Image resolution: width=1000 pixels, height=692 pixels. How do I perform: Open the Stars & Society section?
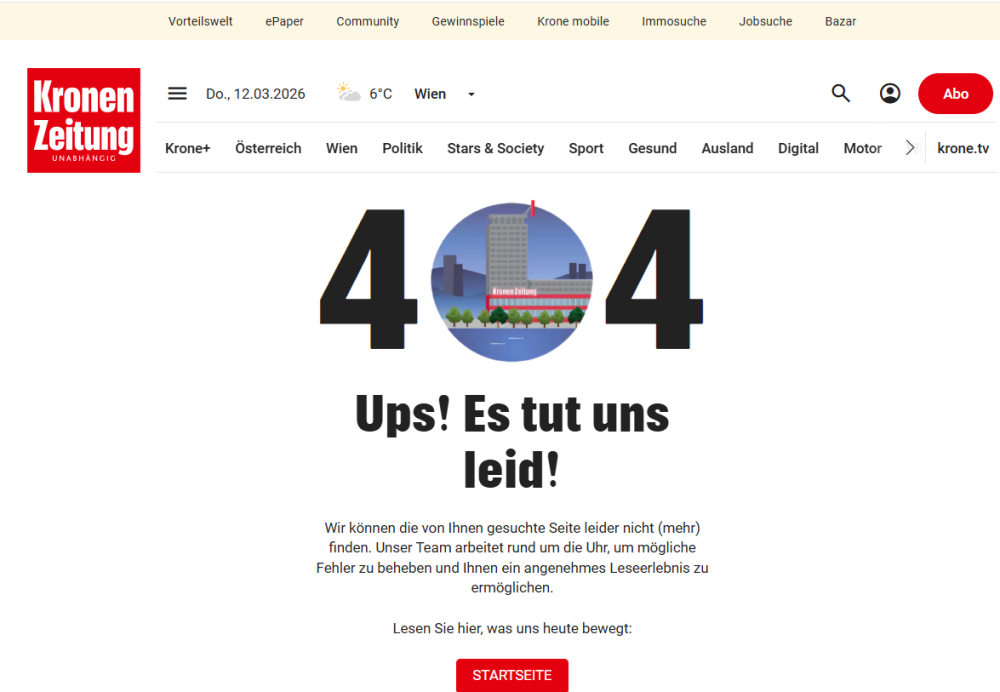[495, 147]
